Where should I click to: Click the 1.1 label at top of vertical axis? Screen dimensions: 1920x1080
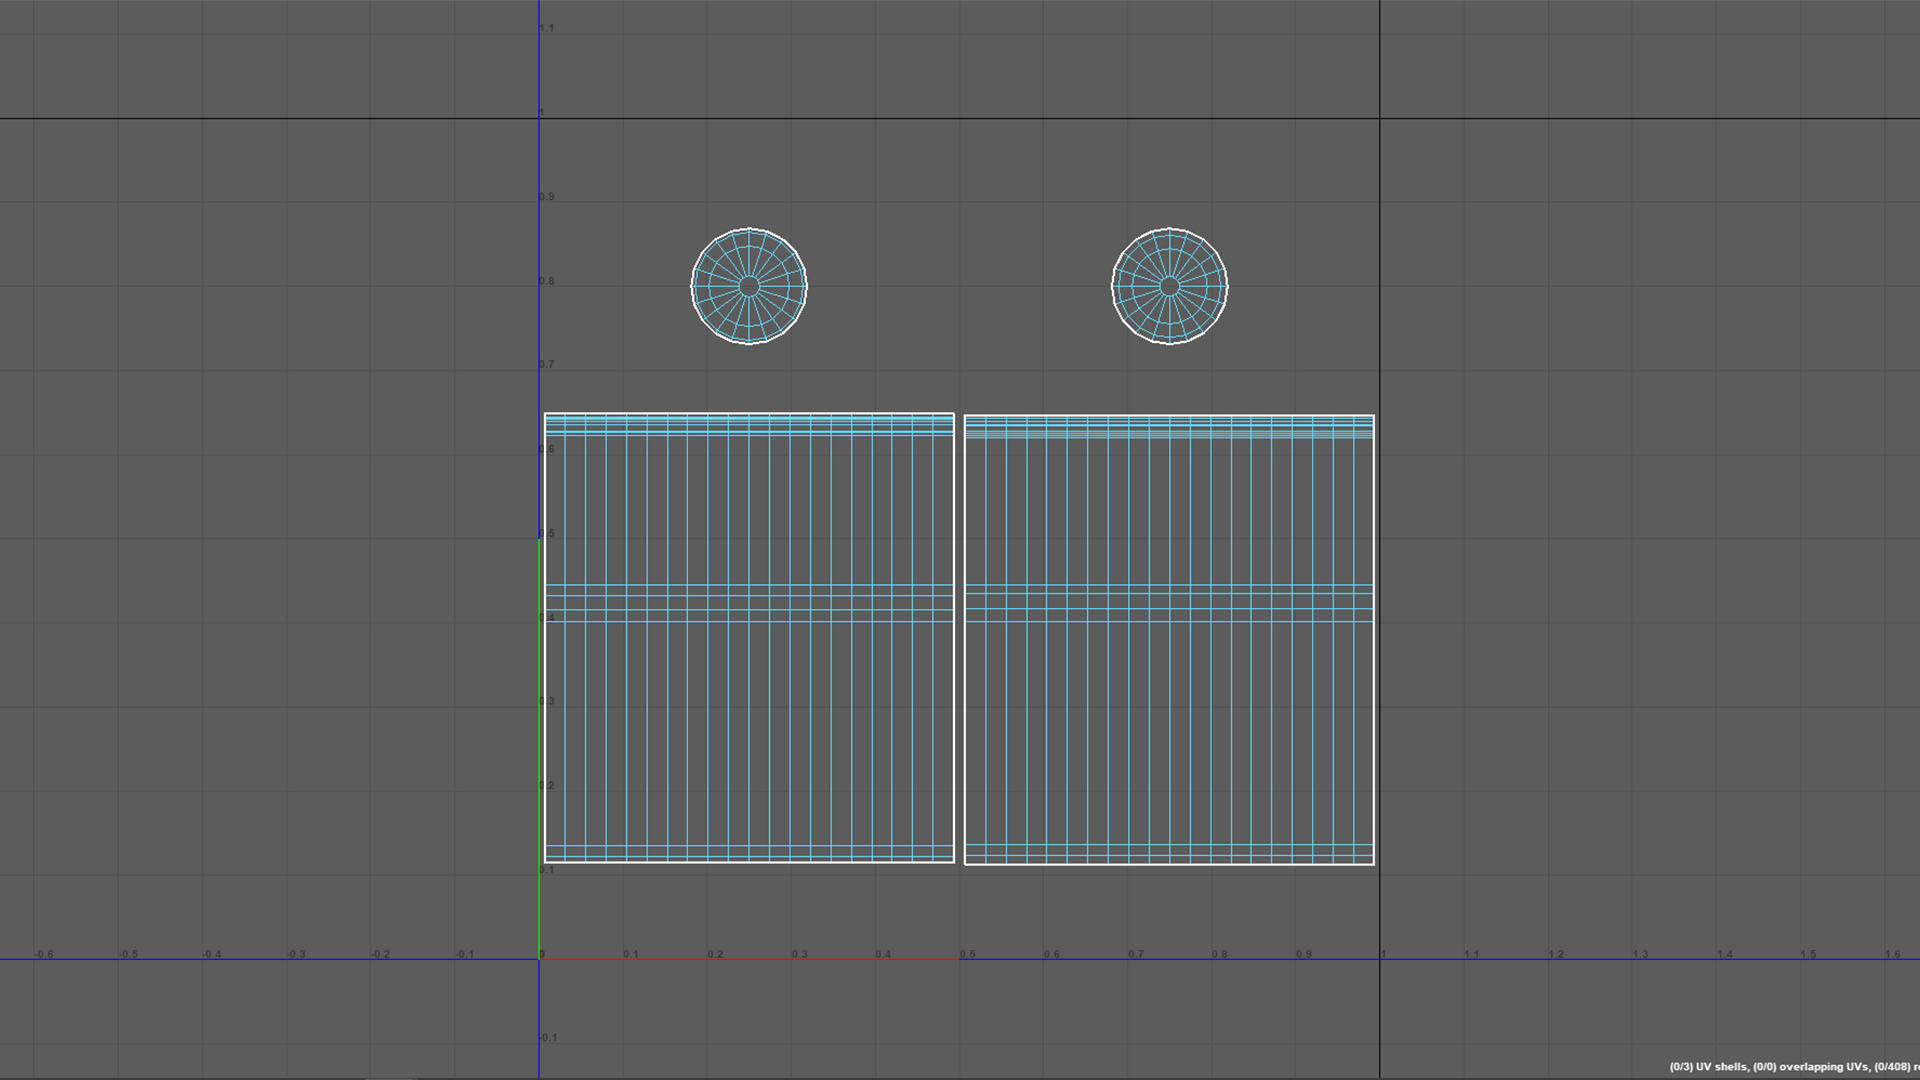(546, 28)
